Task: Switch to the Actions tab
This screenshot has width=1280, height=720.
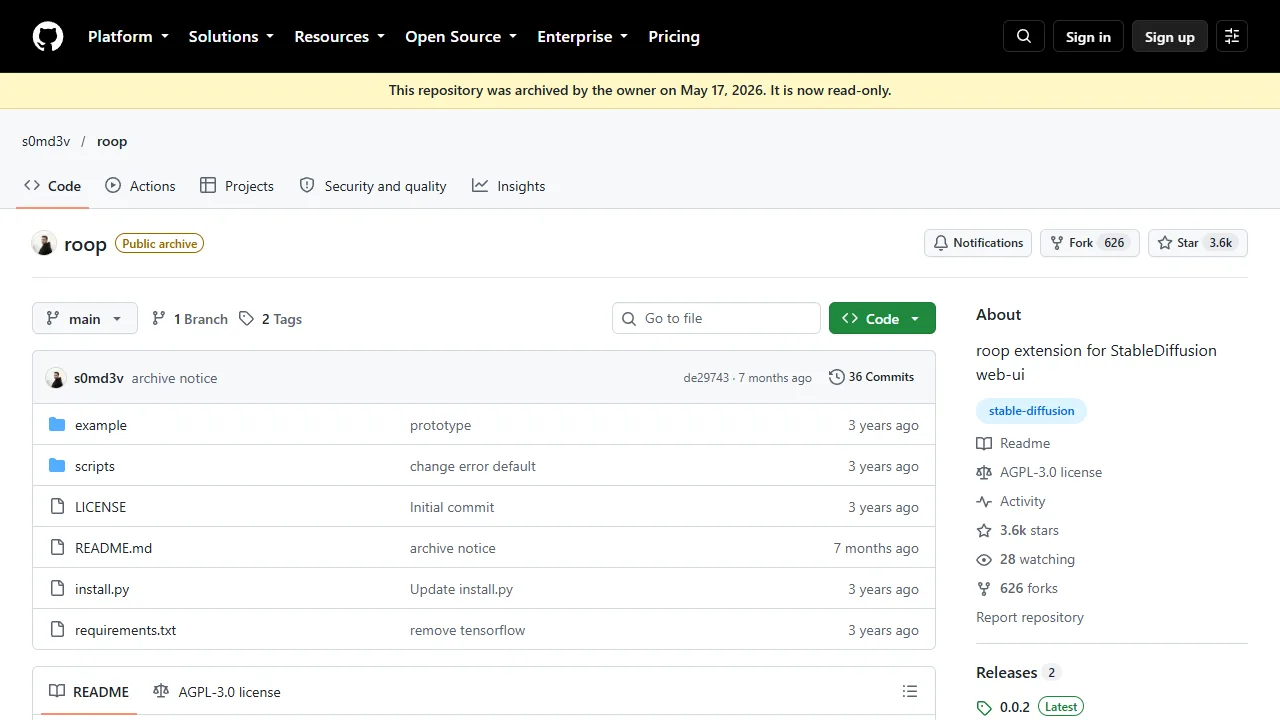Action: (x=140, y=186)
